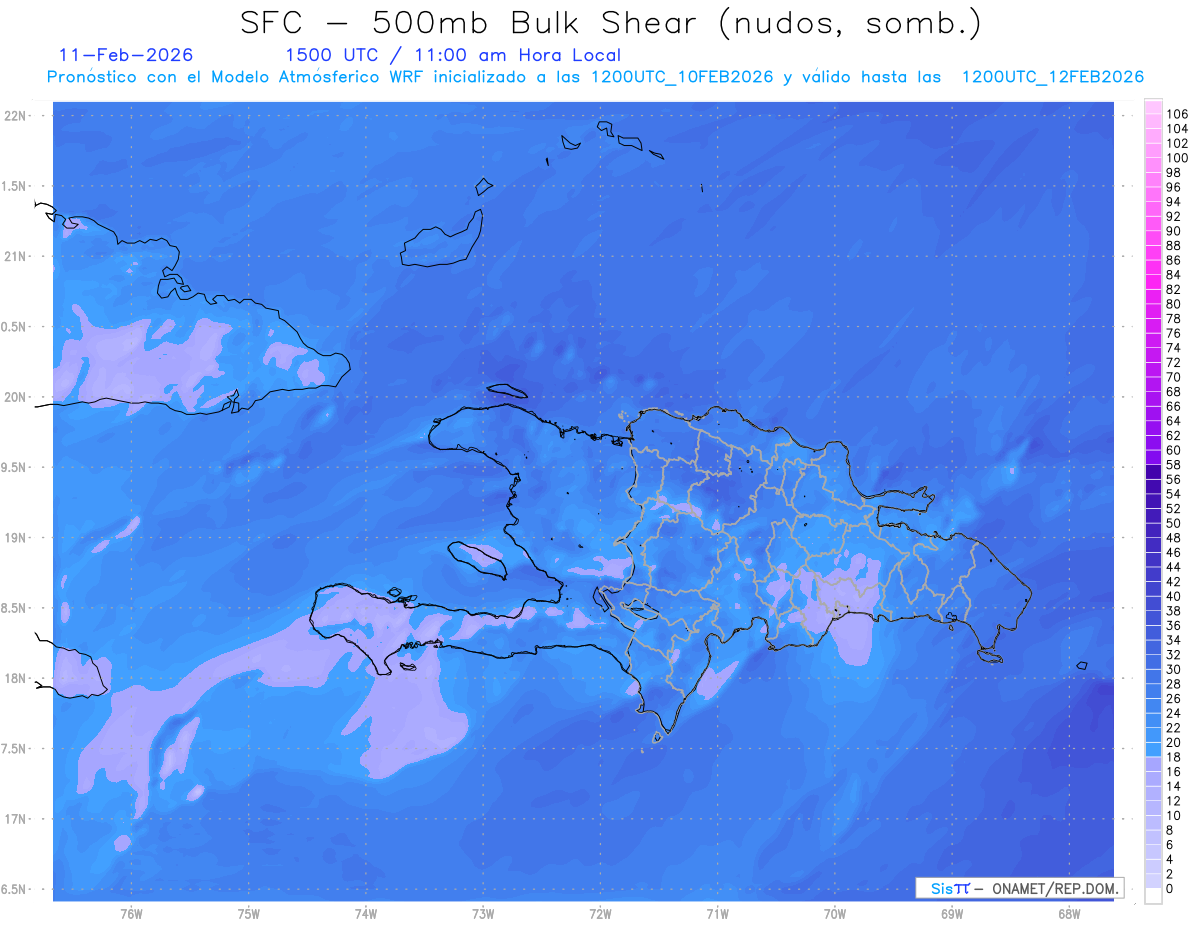The width and height of the screenshot is (1200, 927).
Task: Click the '75W' longitude axis label
Action: coord(248,914)
